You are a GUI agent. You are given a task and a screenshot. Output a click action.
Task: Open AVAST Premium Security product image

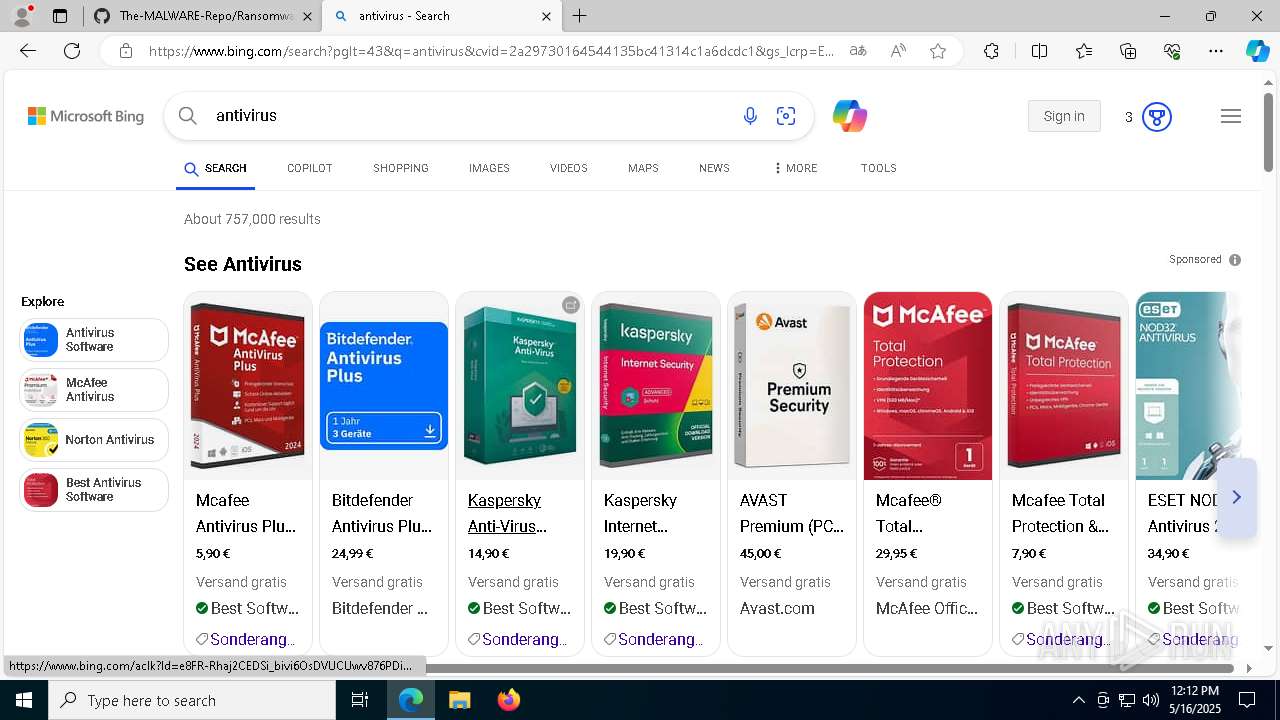(792, 386)
